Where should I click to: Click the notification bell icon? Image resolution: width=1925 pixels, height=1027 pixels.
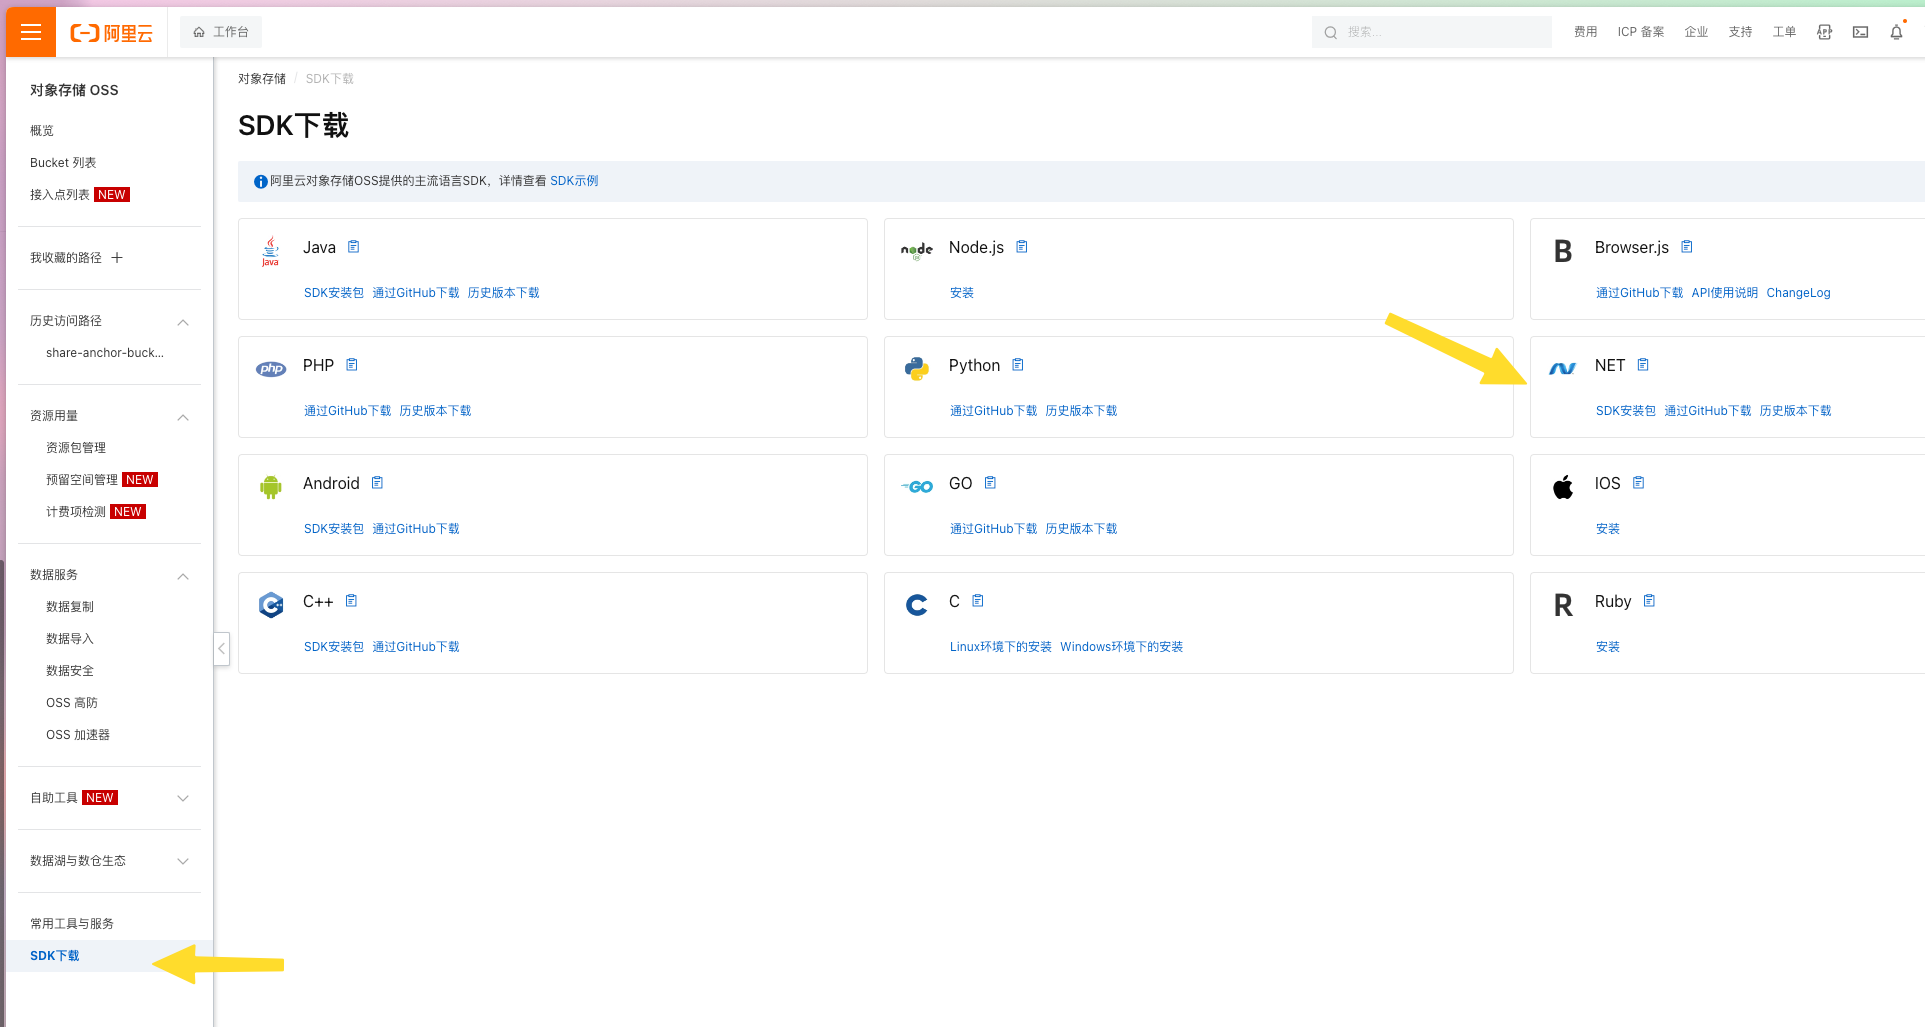(1896, 32)
